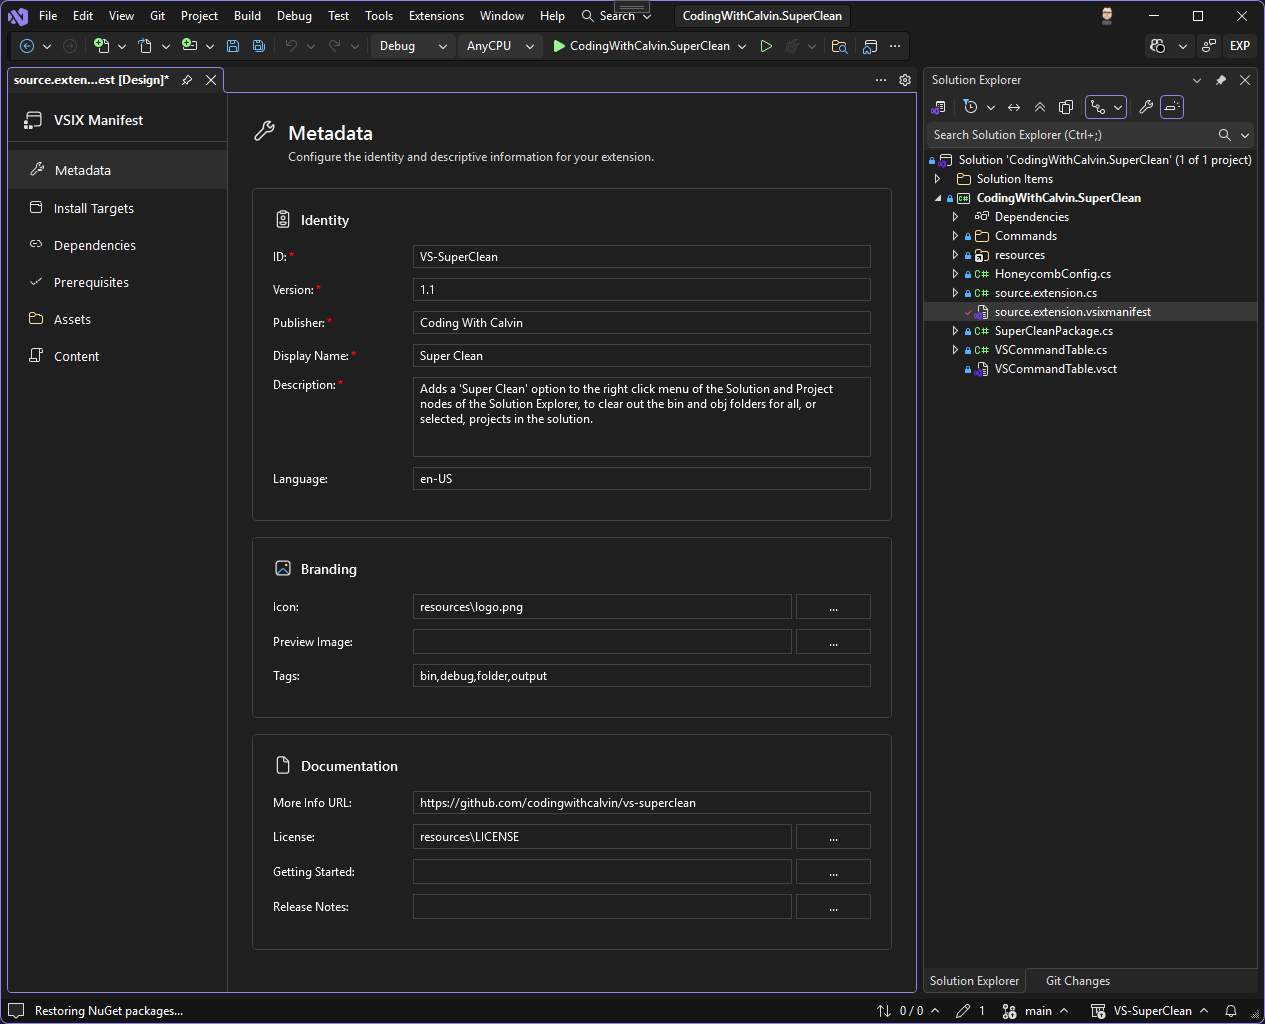Open the Extensions menu

[436, 16]
